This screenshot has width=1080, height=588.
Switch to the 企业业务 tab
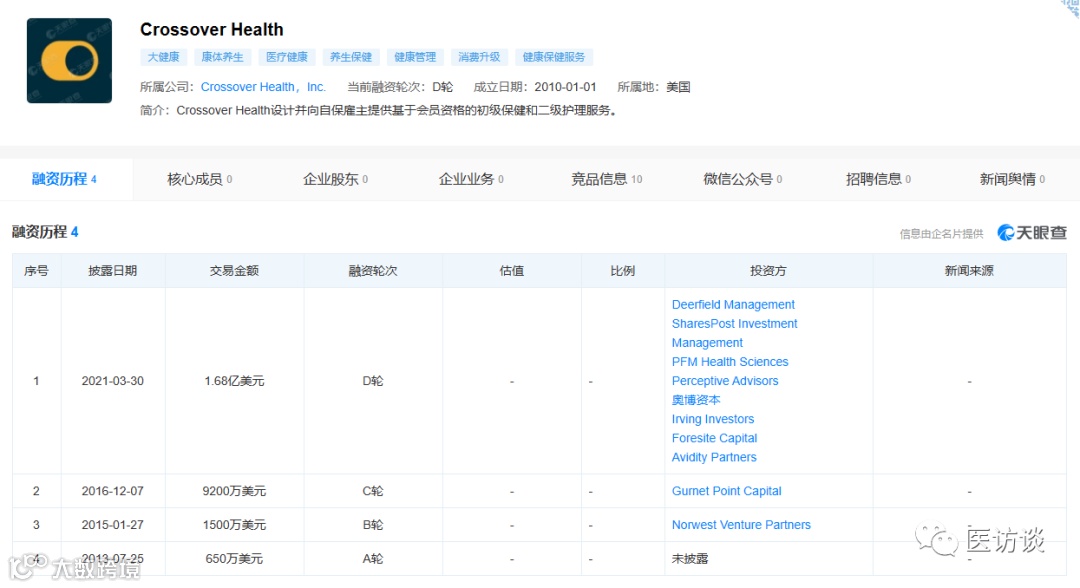click(x=471, y=179)
